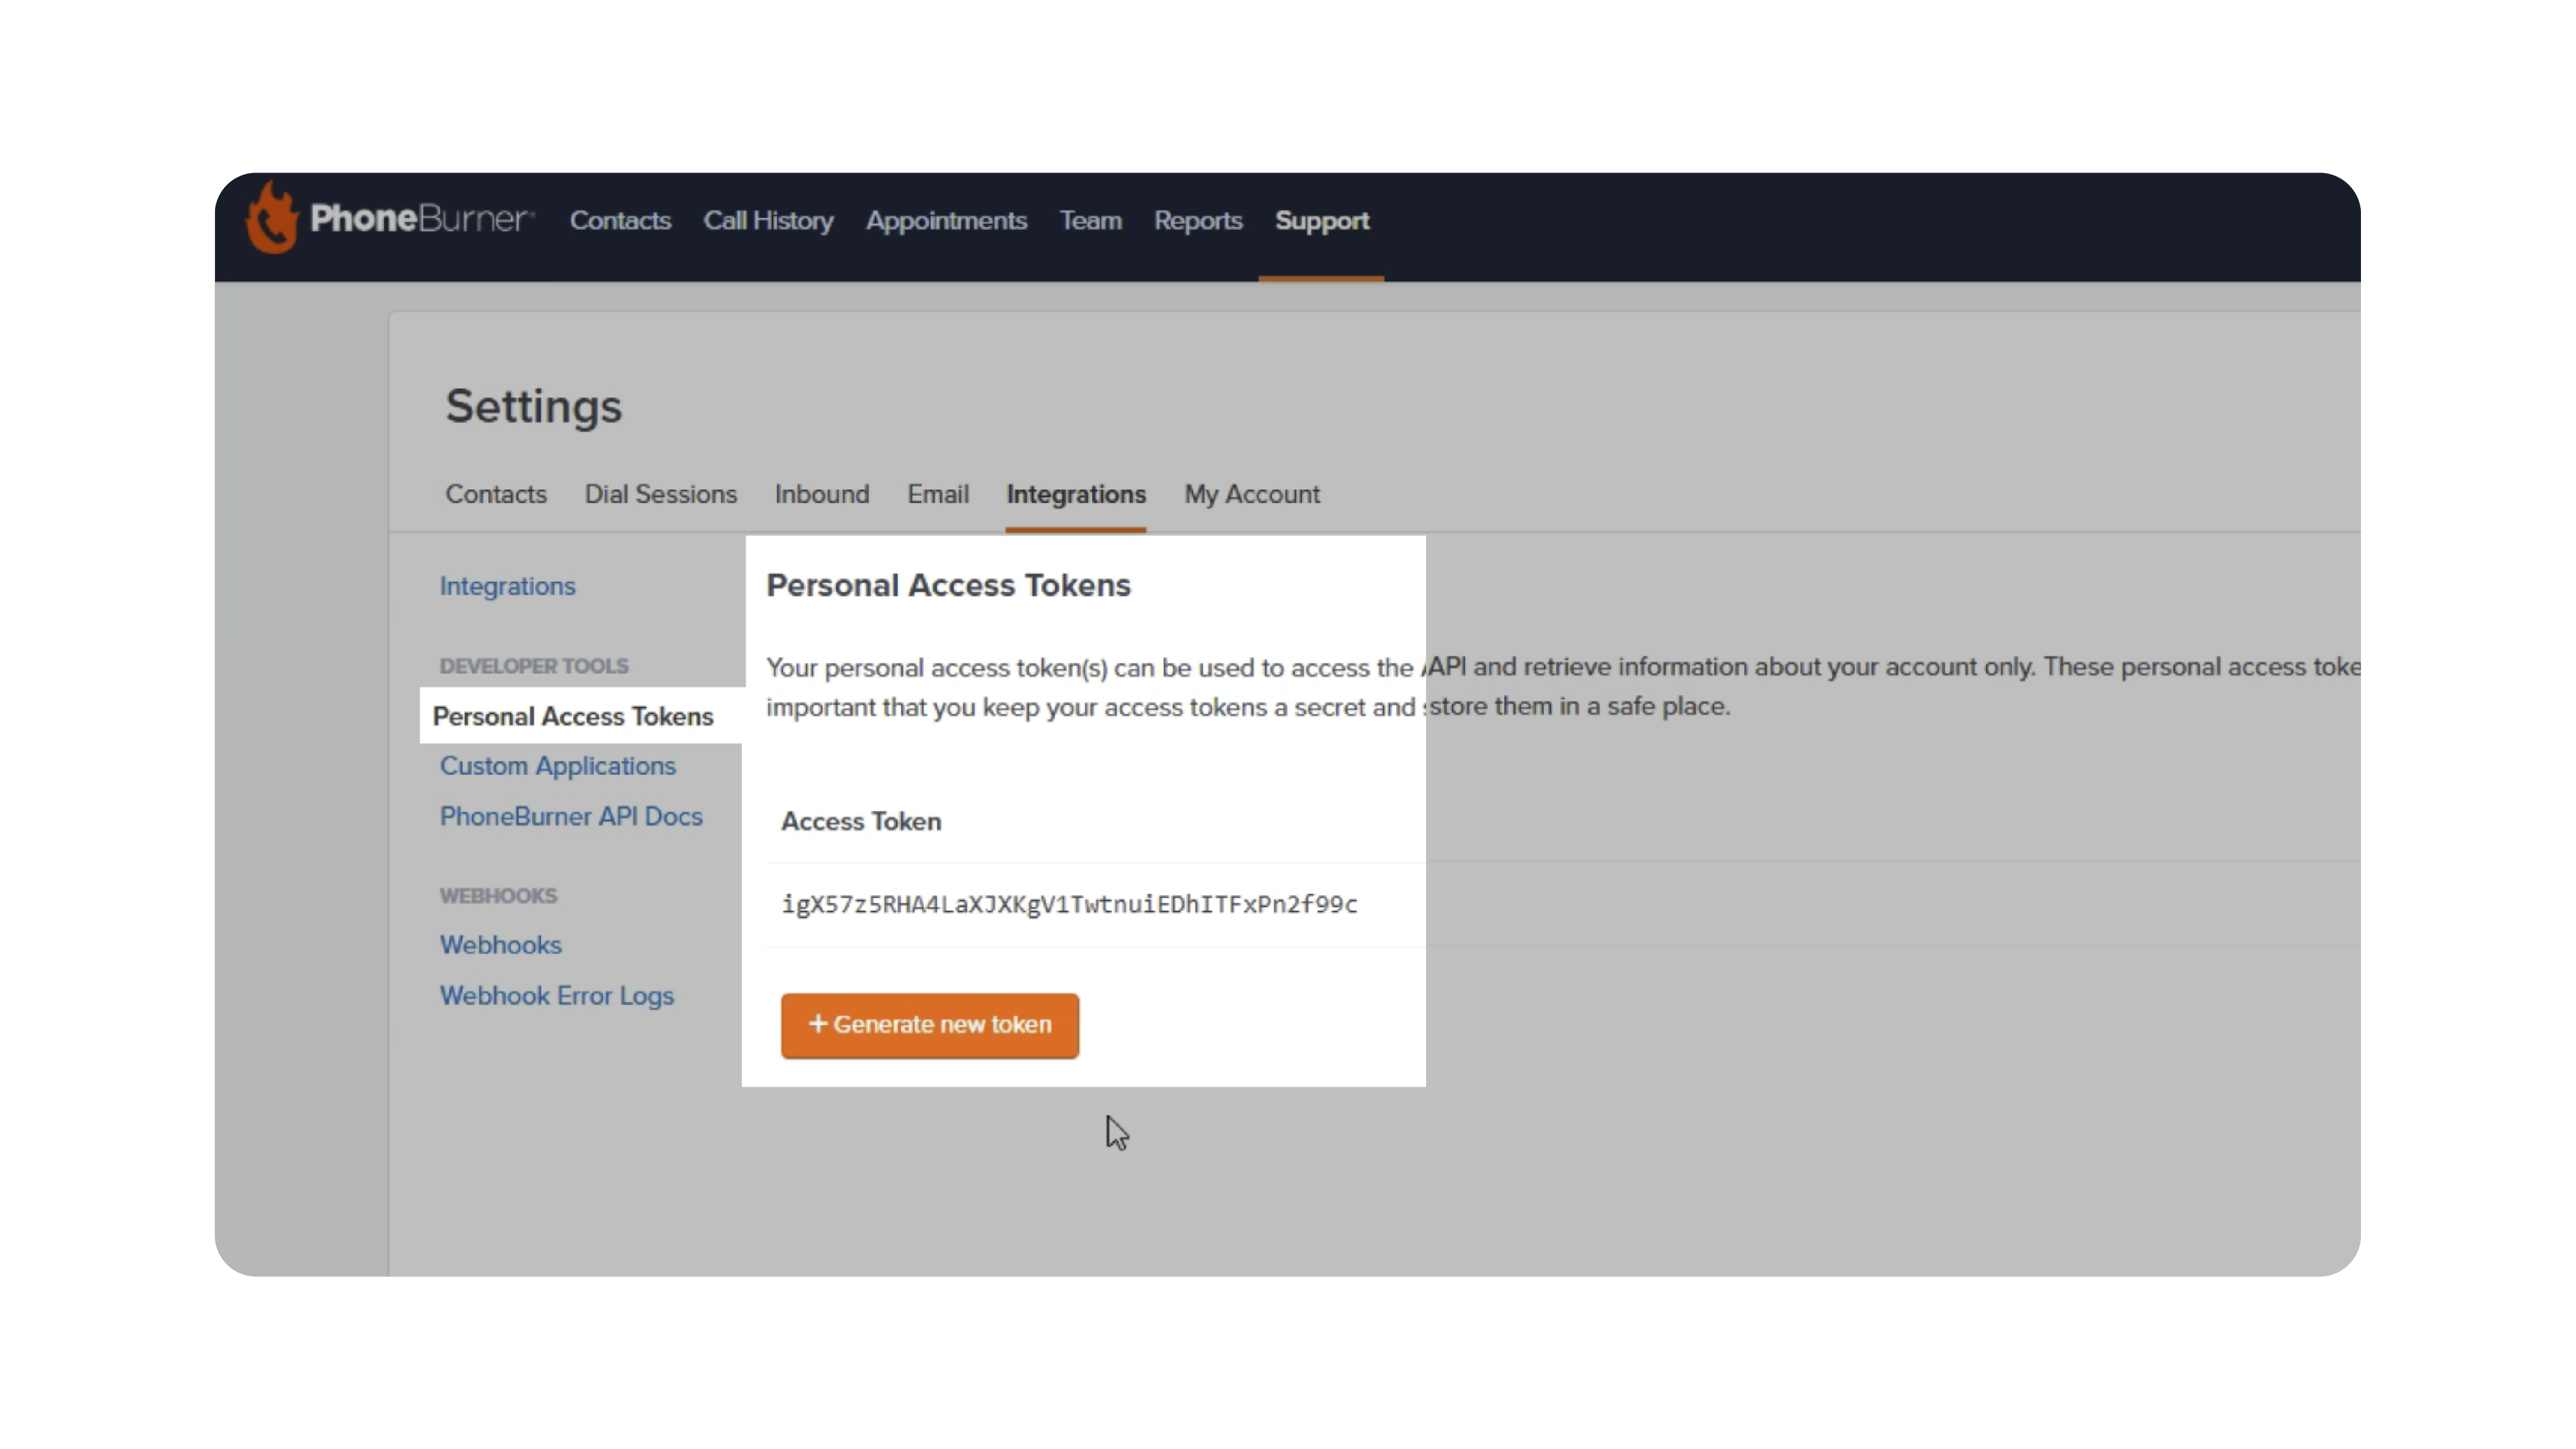Select the Integrations settings tab
Image resolution: width=2576 pixels, height=1449 pixels.
point(1076,494)
